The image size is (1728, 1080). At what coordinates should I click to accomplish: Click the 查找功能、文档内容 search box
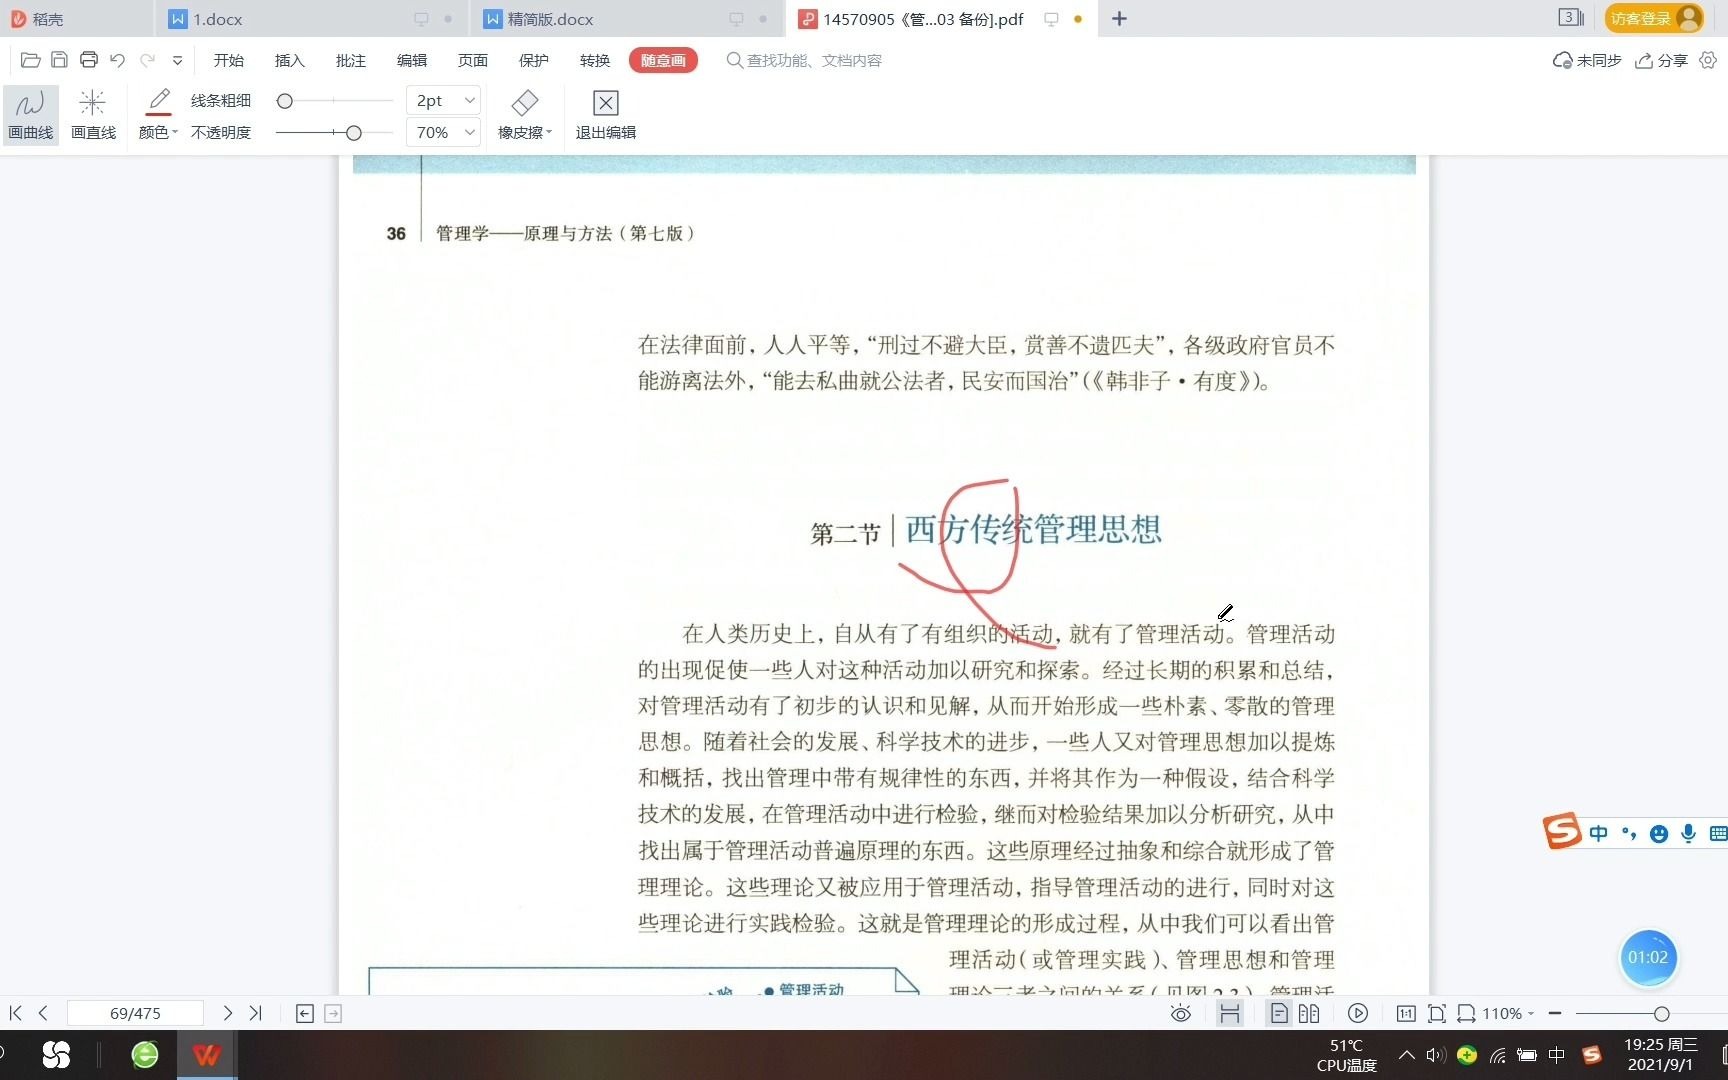tap(805, 61)
